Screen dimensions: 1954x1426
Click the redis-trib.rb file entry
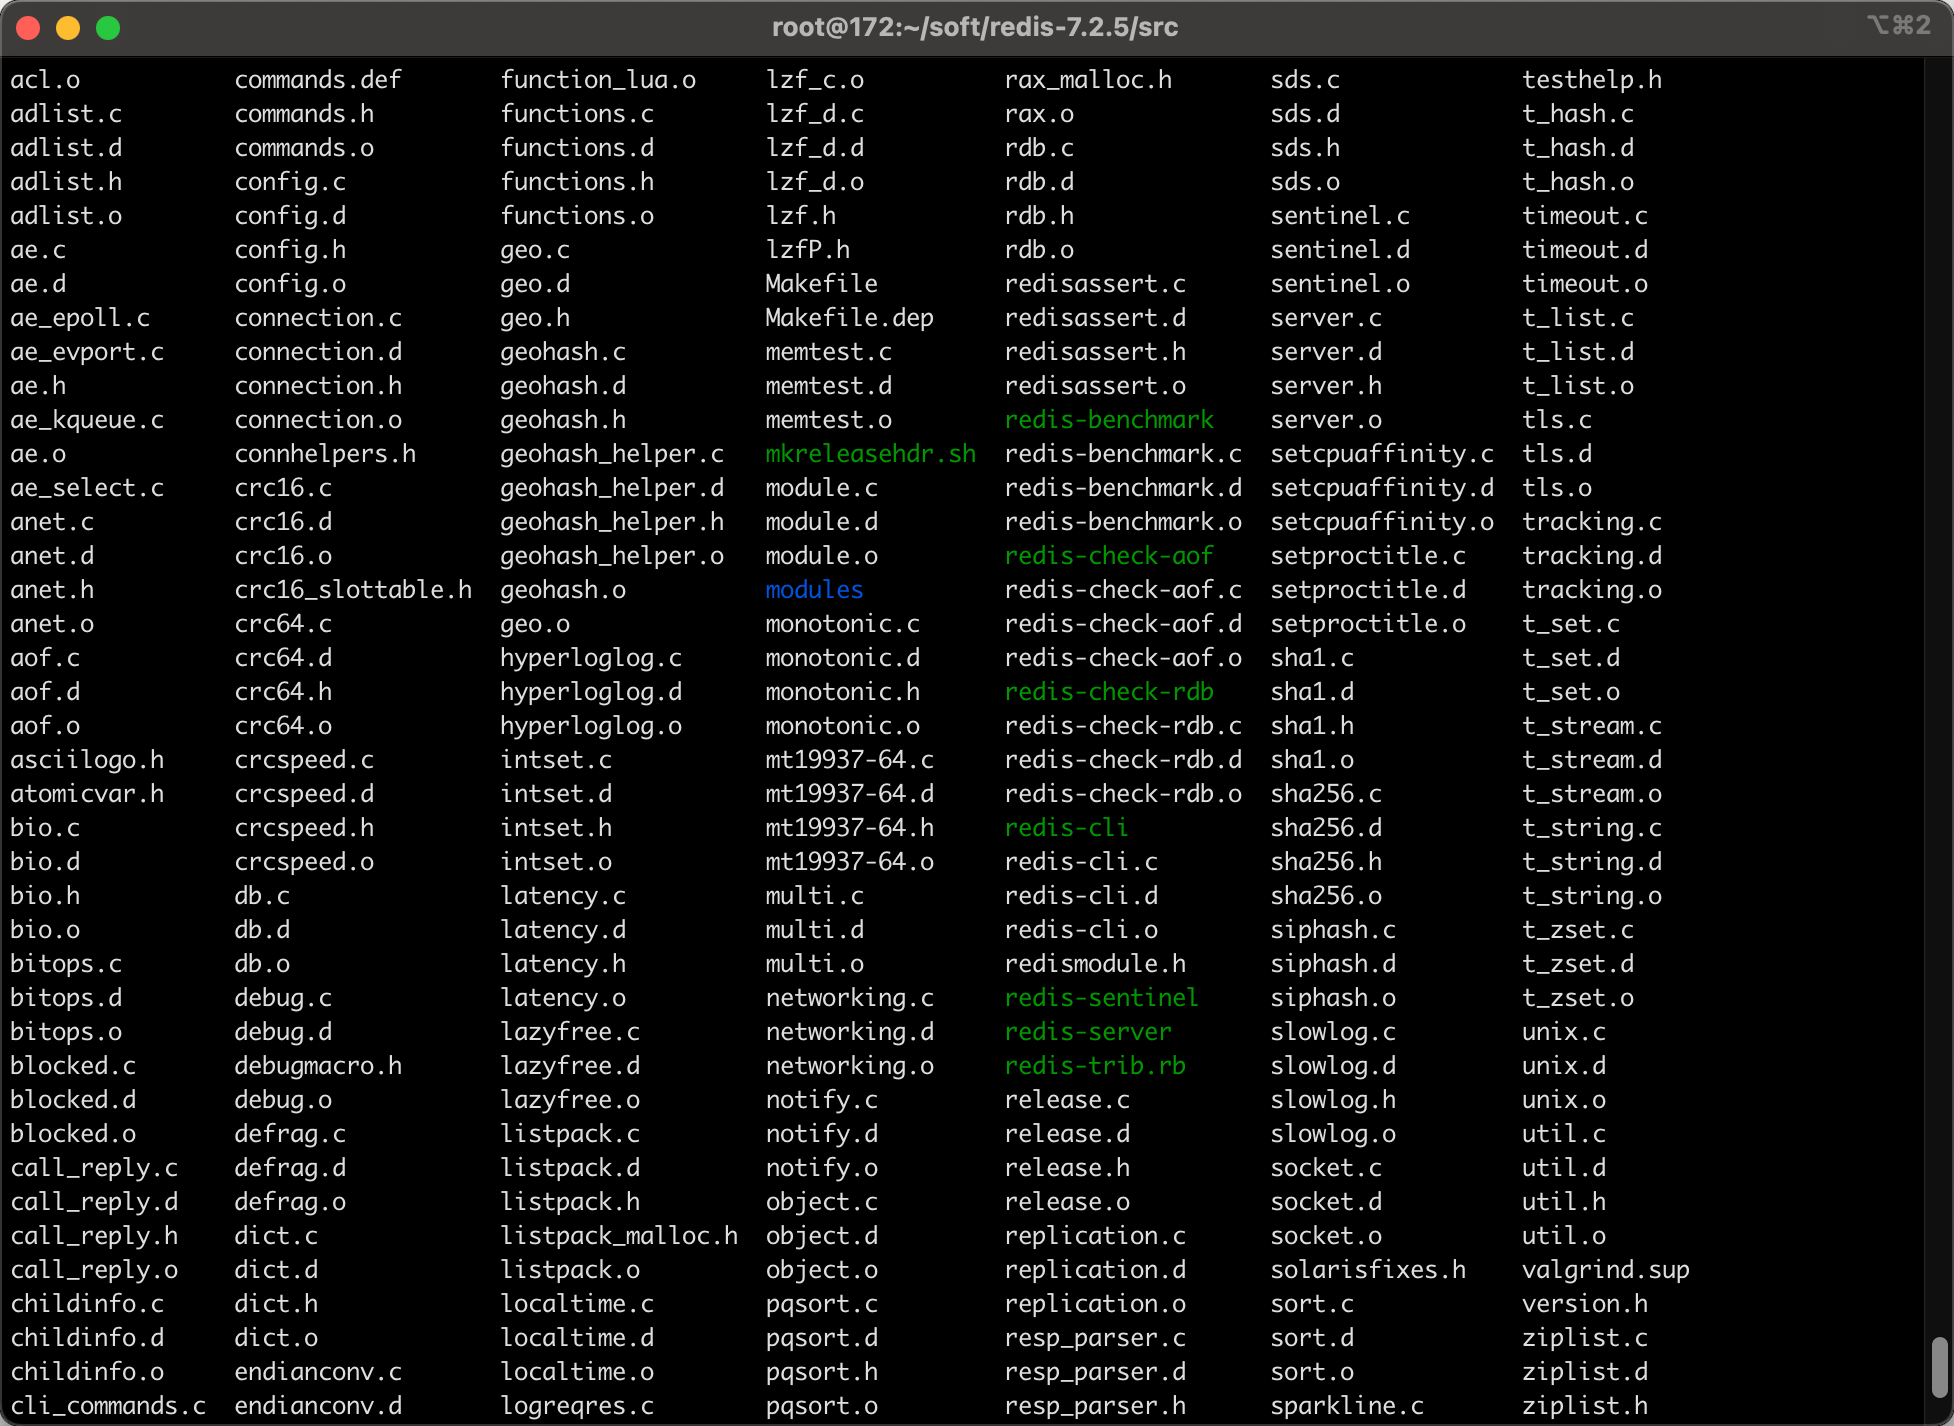coord(1095,1066)
